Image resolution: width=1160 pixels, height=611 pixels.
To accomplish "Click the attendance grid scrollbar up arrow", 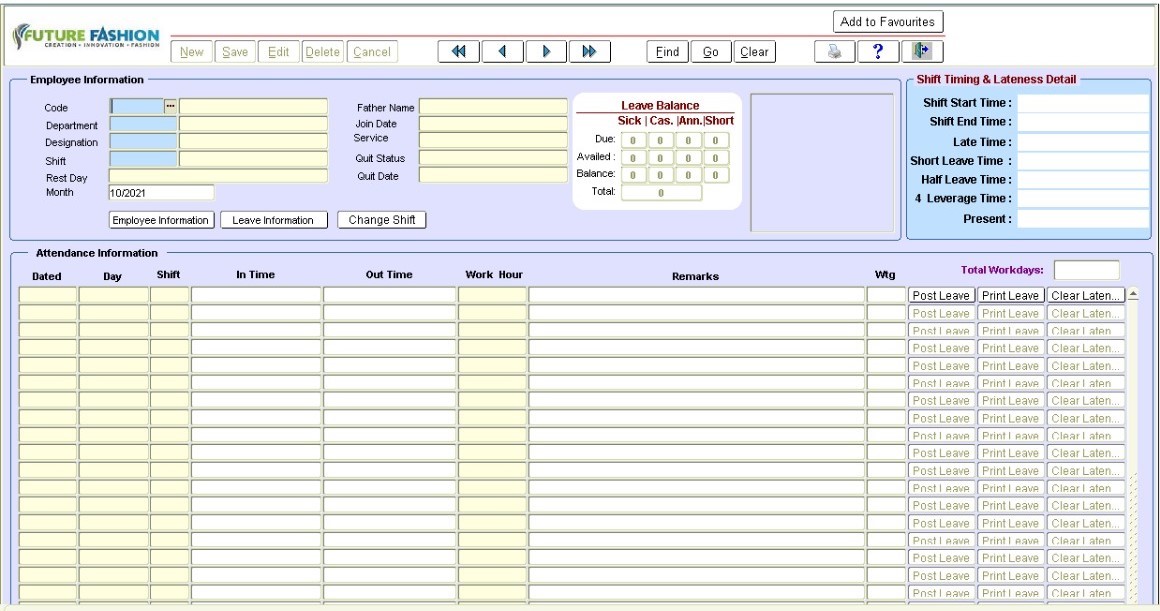I will 1133,295.
